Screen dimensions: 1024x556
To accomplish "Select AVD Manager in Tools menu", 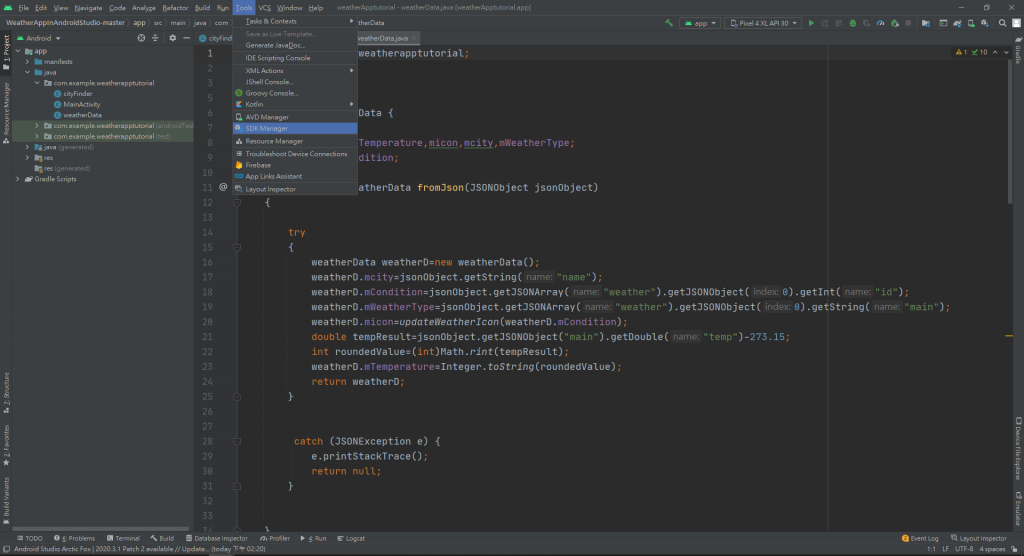I will click(295, 117).
